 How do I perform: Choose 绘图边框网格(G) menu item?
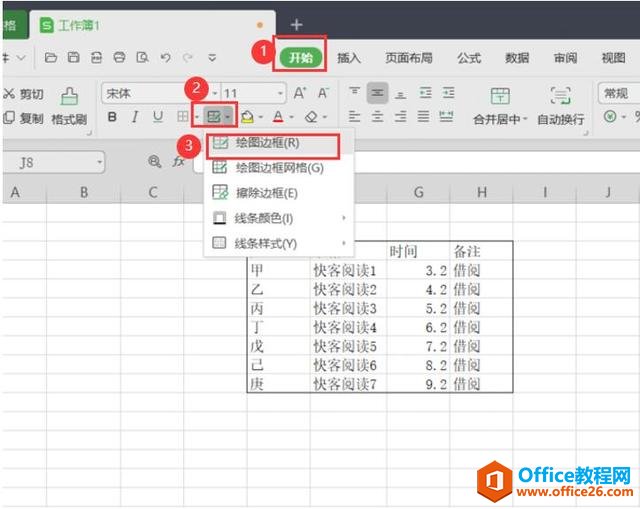[x=279, y=168]
